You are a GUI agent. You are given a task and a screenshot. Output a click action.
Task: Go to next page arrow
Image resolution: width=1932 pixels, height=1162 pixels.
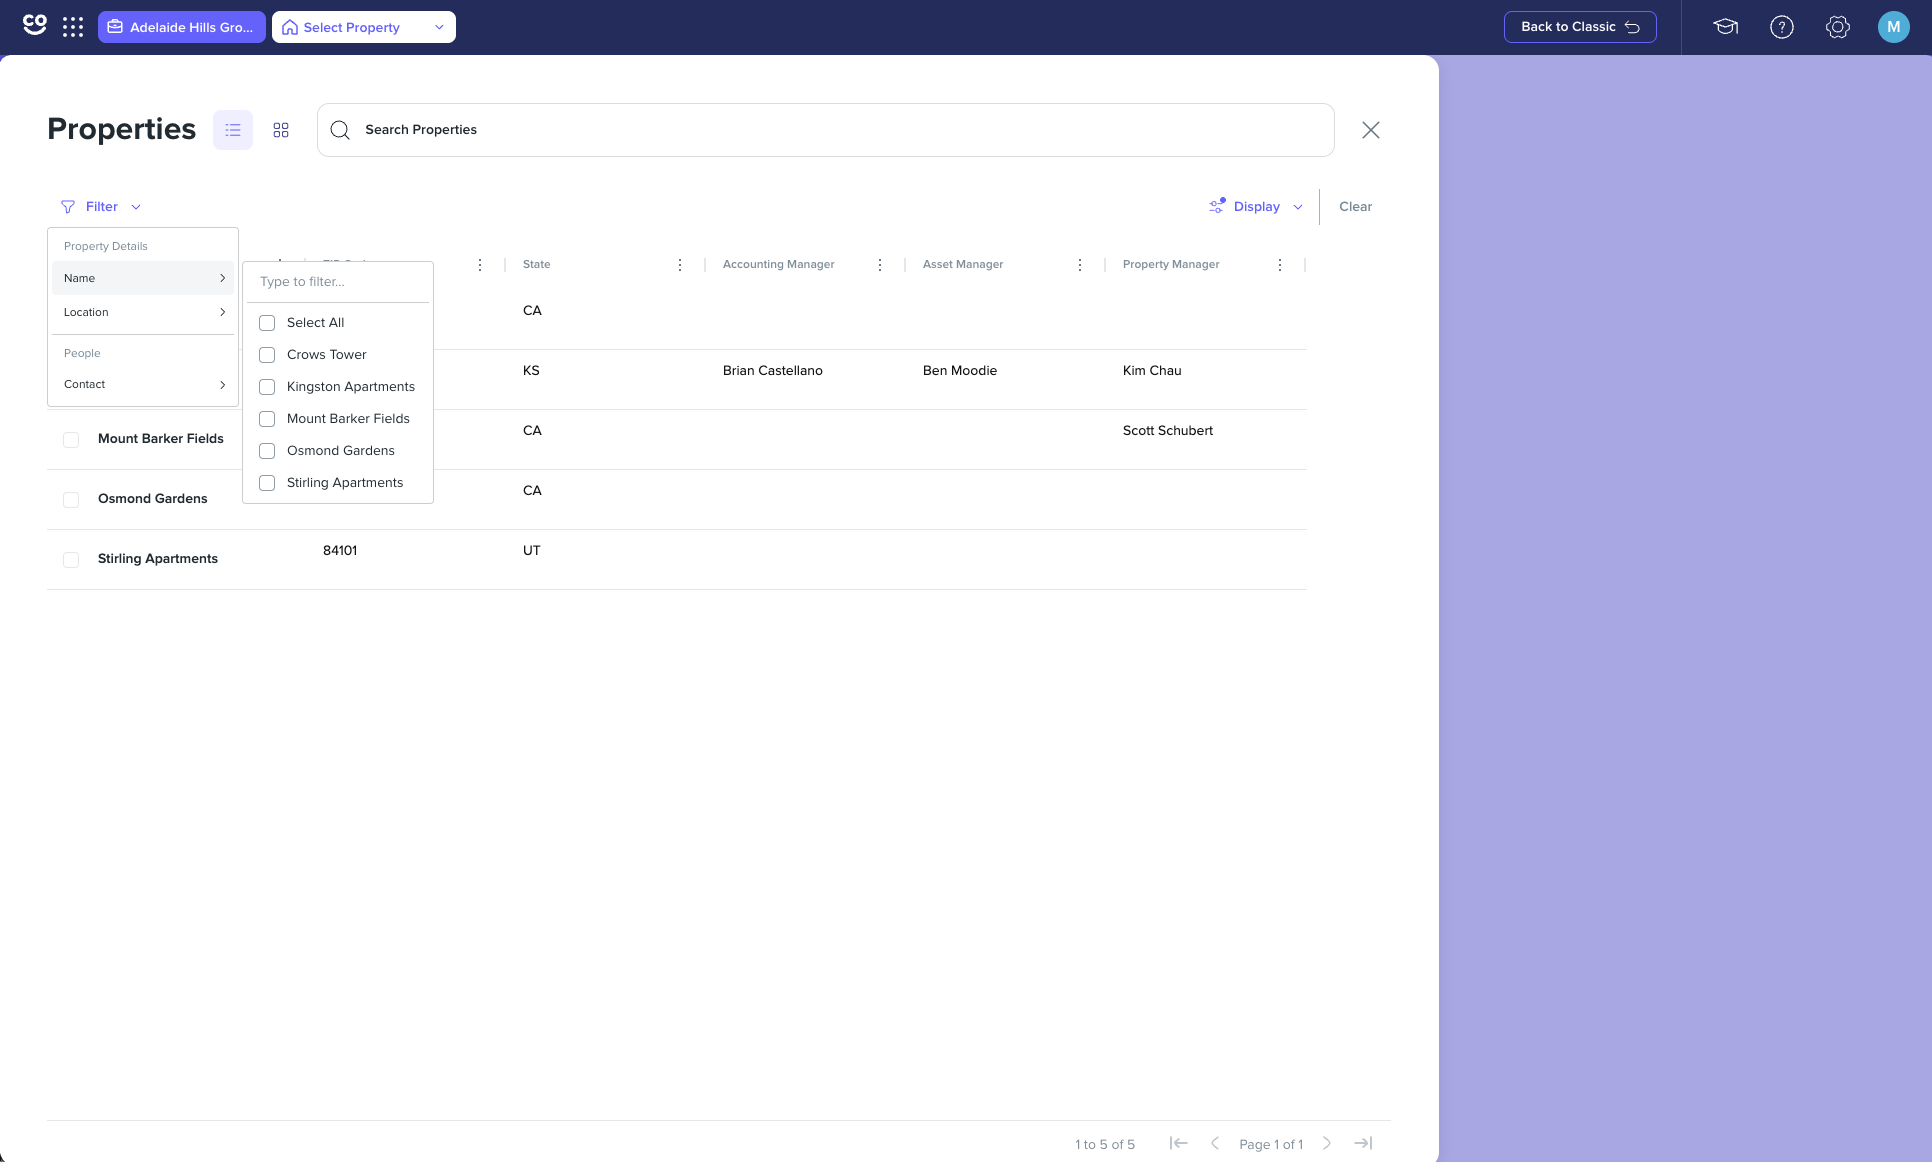tap(1327, 1143)
